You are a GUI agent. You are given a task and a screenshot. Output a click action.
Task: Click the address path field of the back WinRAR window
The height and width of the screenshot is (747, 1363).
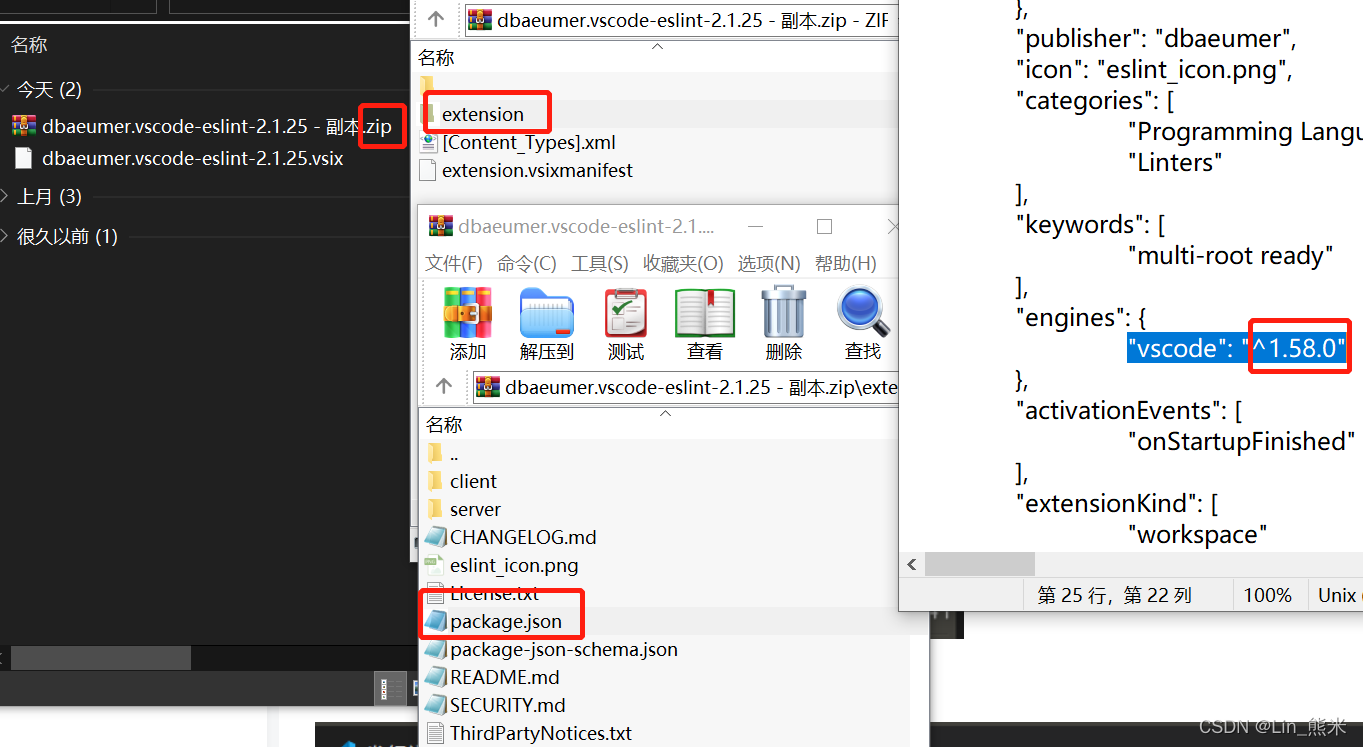[680, 19]
